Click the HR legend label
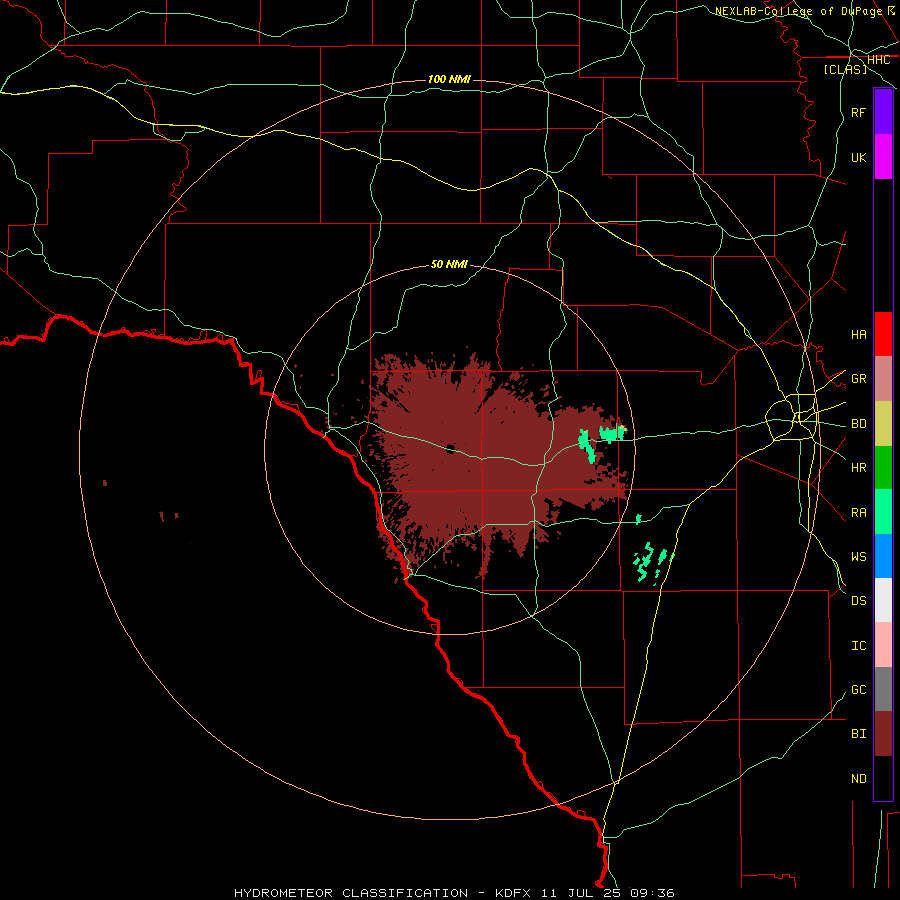Image resolution: width=900 pixels, height=900 pixels. point(859,468)
